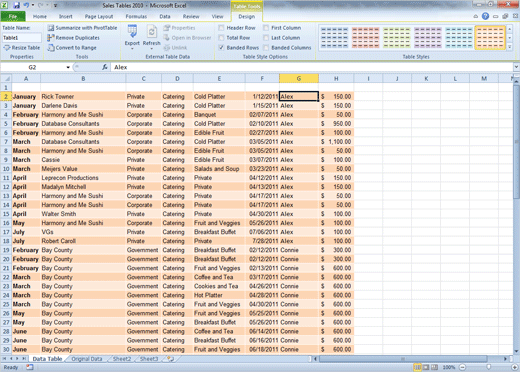Image resolution: width=520 pixels, height=372 pixels.
Task: Select column G header
Action: pyautogui.click(x=299, y=79)
